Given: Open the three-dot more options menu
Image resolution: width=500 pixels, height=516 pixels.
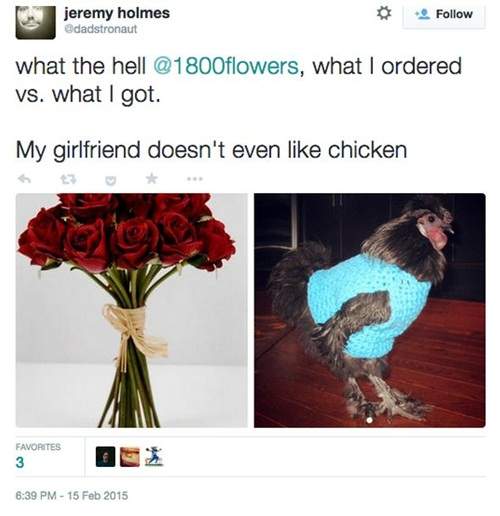Looking at the screenshot, I should (195, 179).
